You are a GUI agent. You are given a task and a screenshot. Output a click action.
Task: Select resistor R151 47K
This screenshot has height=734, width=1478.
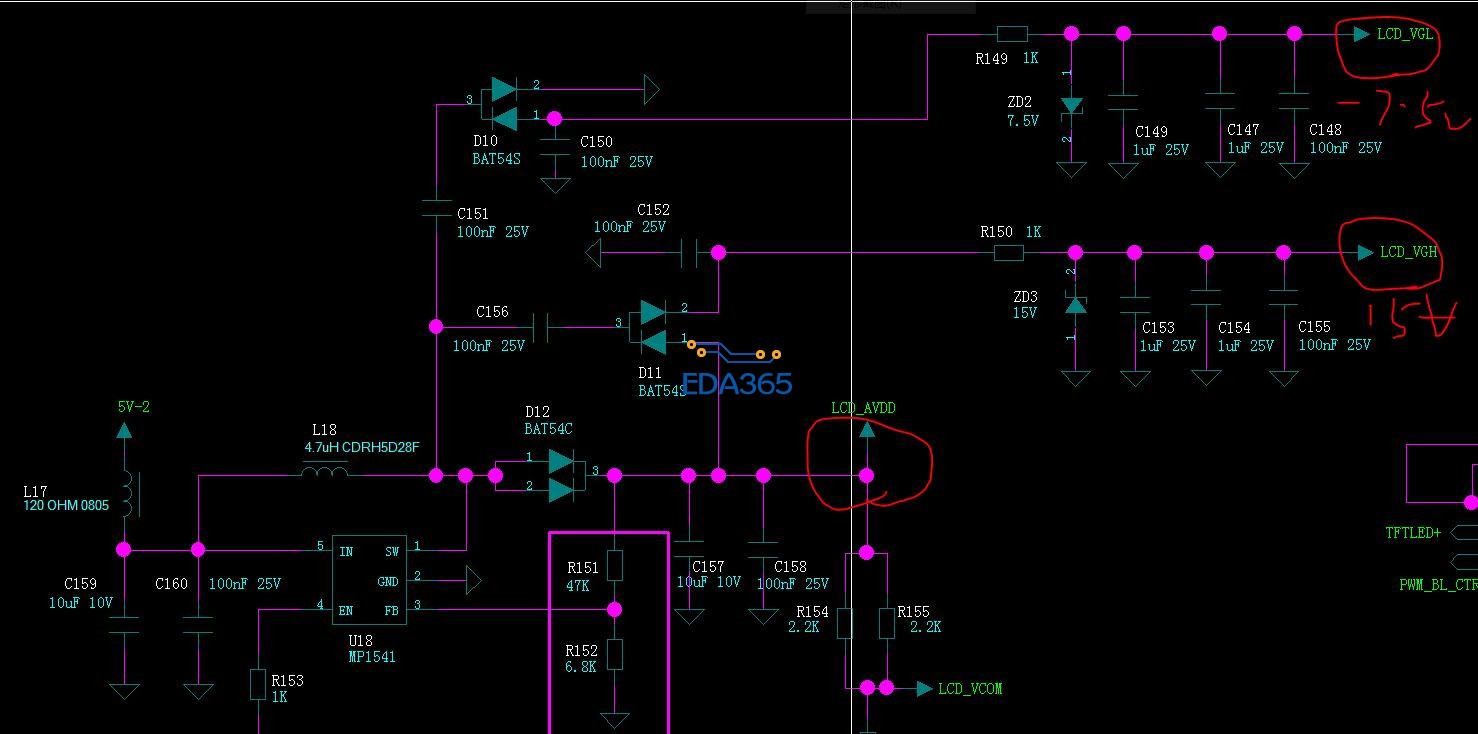coord(615,566)
